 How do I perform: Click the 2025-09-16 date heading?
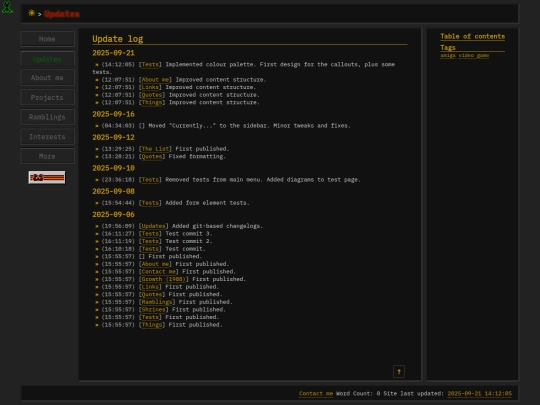(113, 114)
